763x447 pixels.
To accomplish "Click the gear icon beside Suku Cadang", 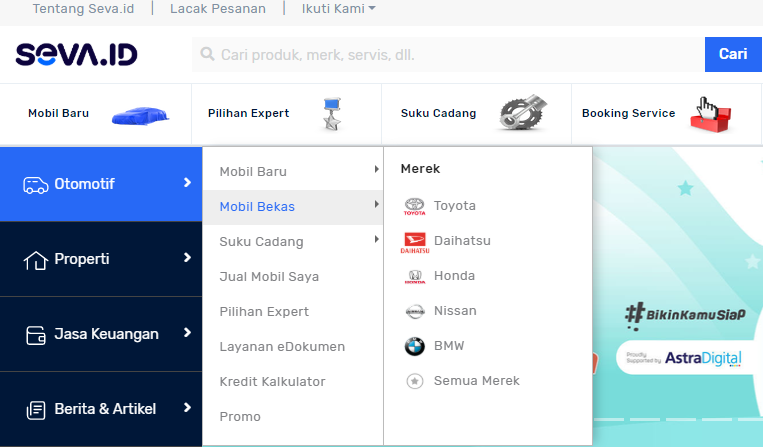I will [523, 112].
